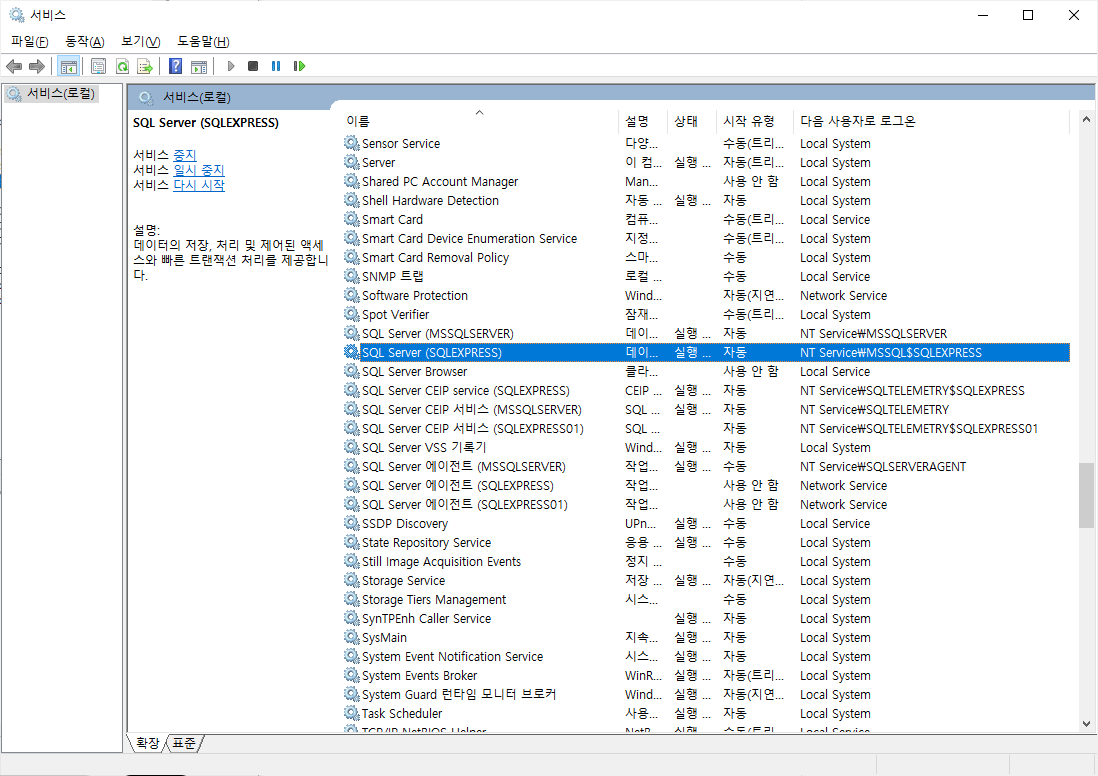The height and width of the screenshot is (776, 1098).
Task: Click the Back arrow toolbar icon
Action: [x=14, y=67]
